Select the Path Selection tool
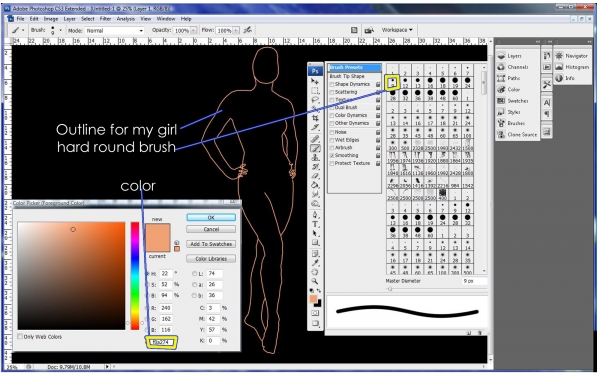The height and width of the screenshot is (377, 600). [x=315, y=233]
